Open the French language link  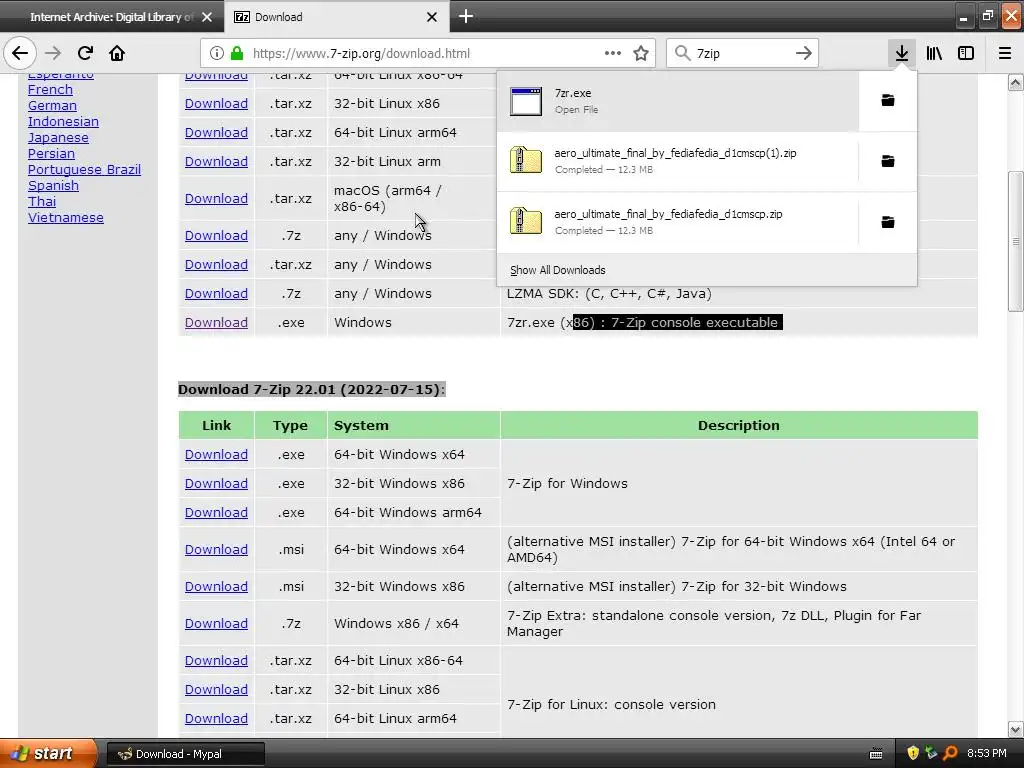point(50,89)
